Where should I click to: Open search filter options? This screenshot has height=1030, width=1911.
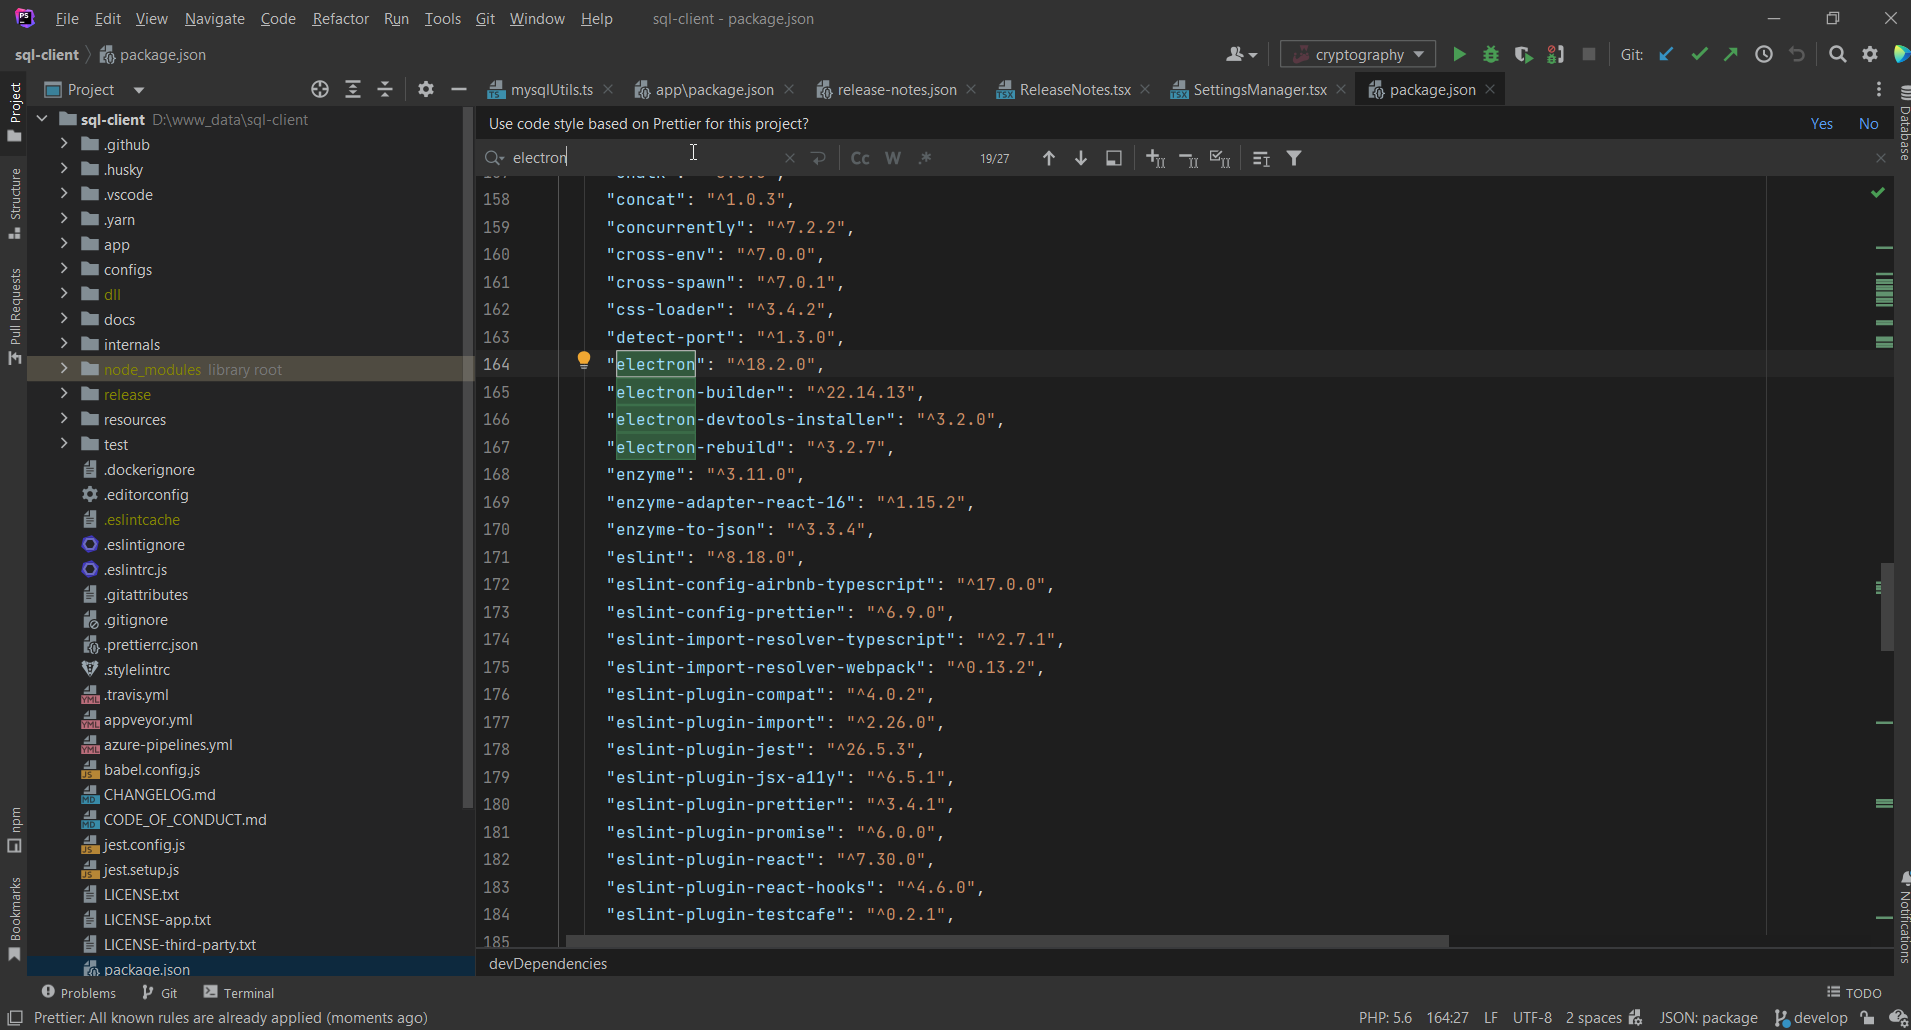click(x=1294, y=158)
